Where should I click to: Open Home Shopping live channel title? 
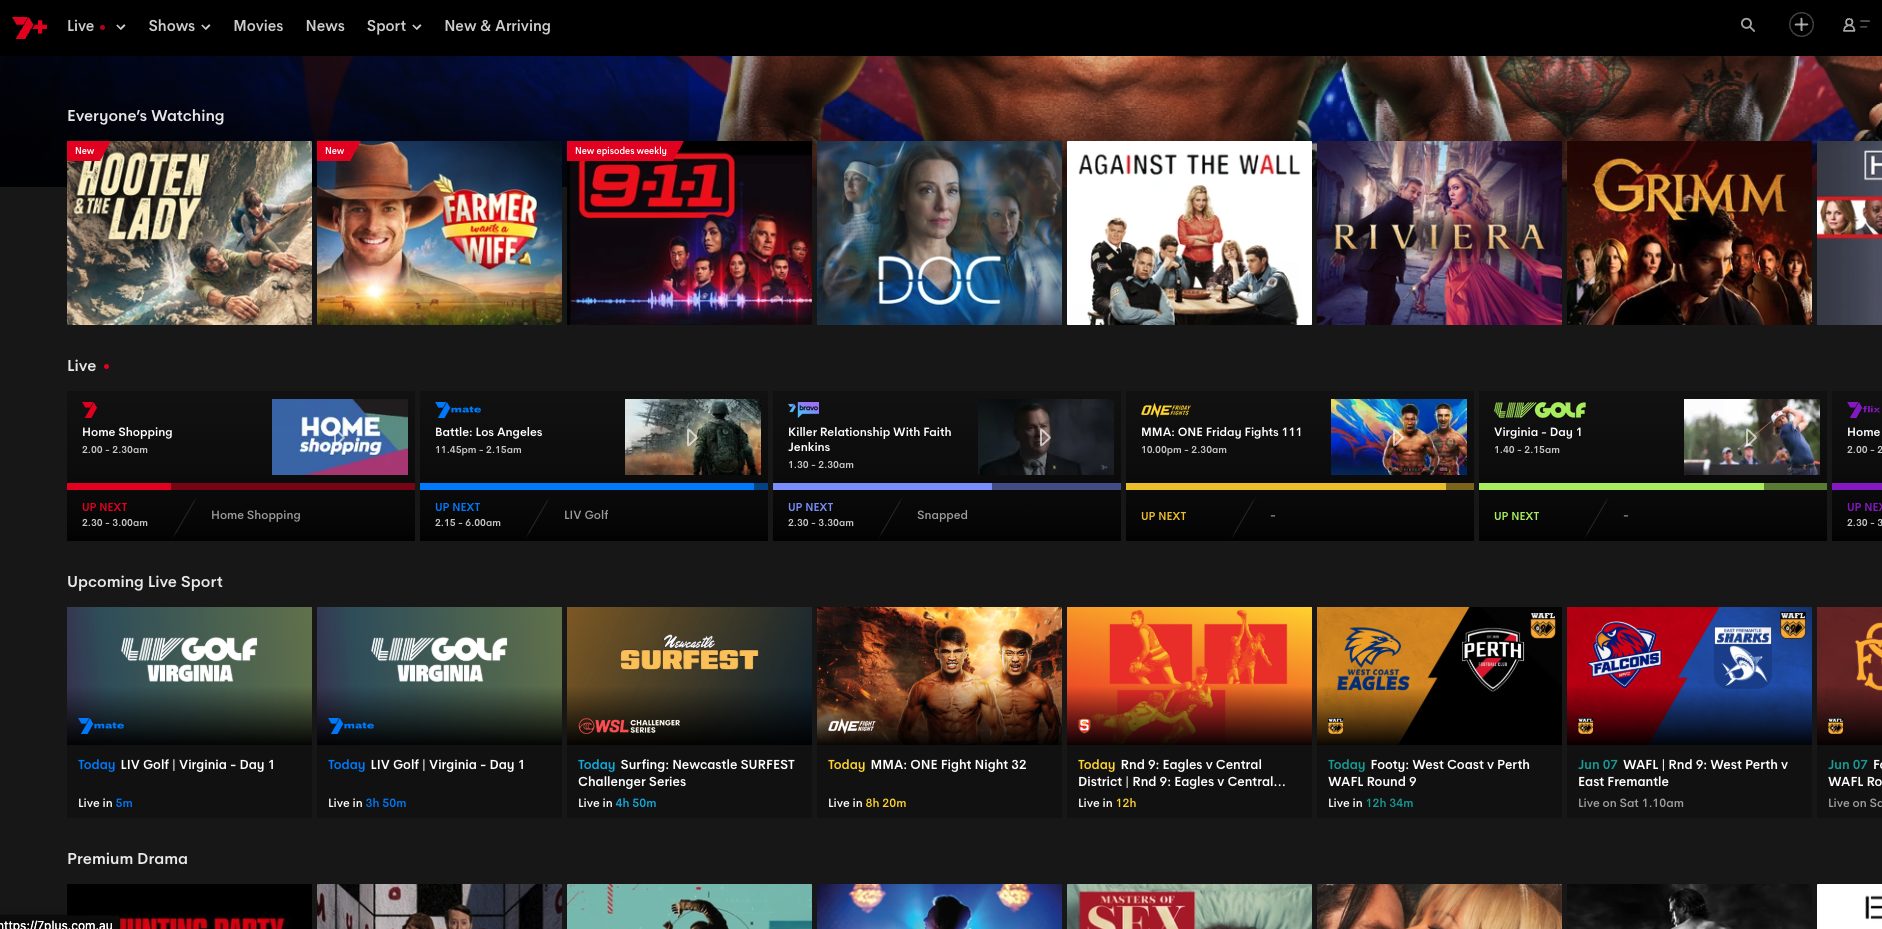pos(127,432)
